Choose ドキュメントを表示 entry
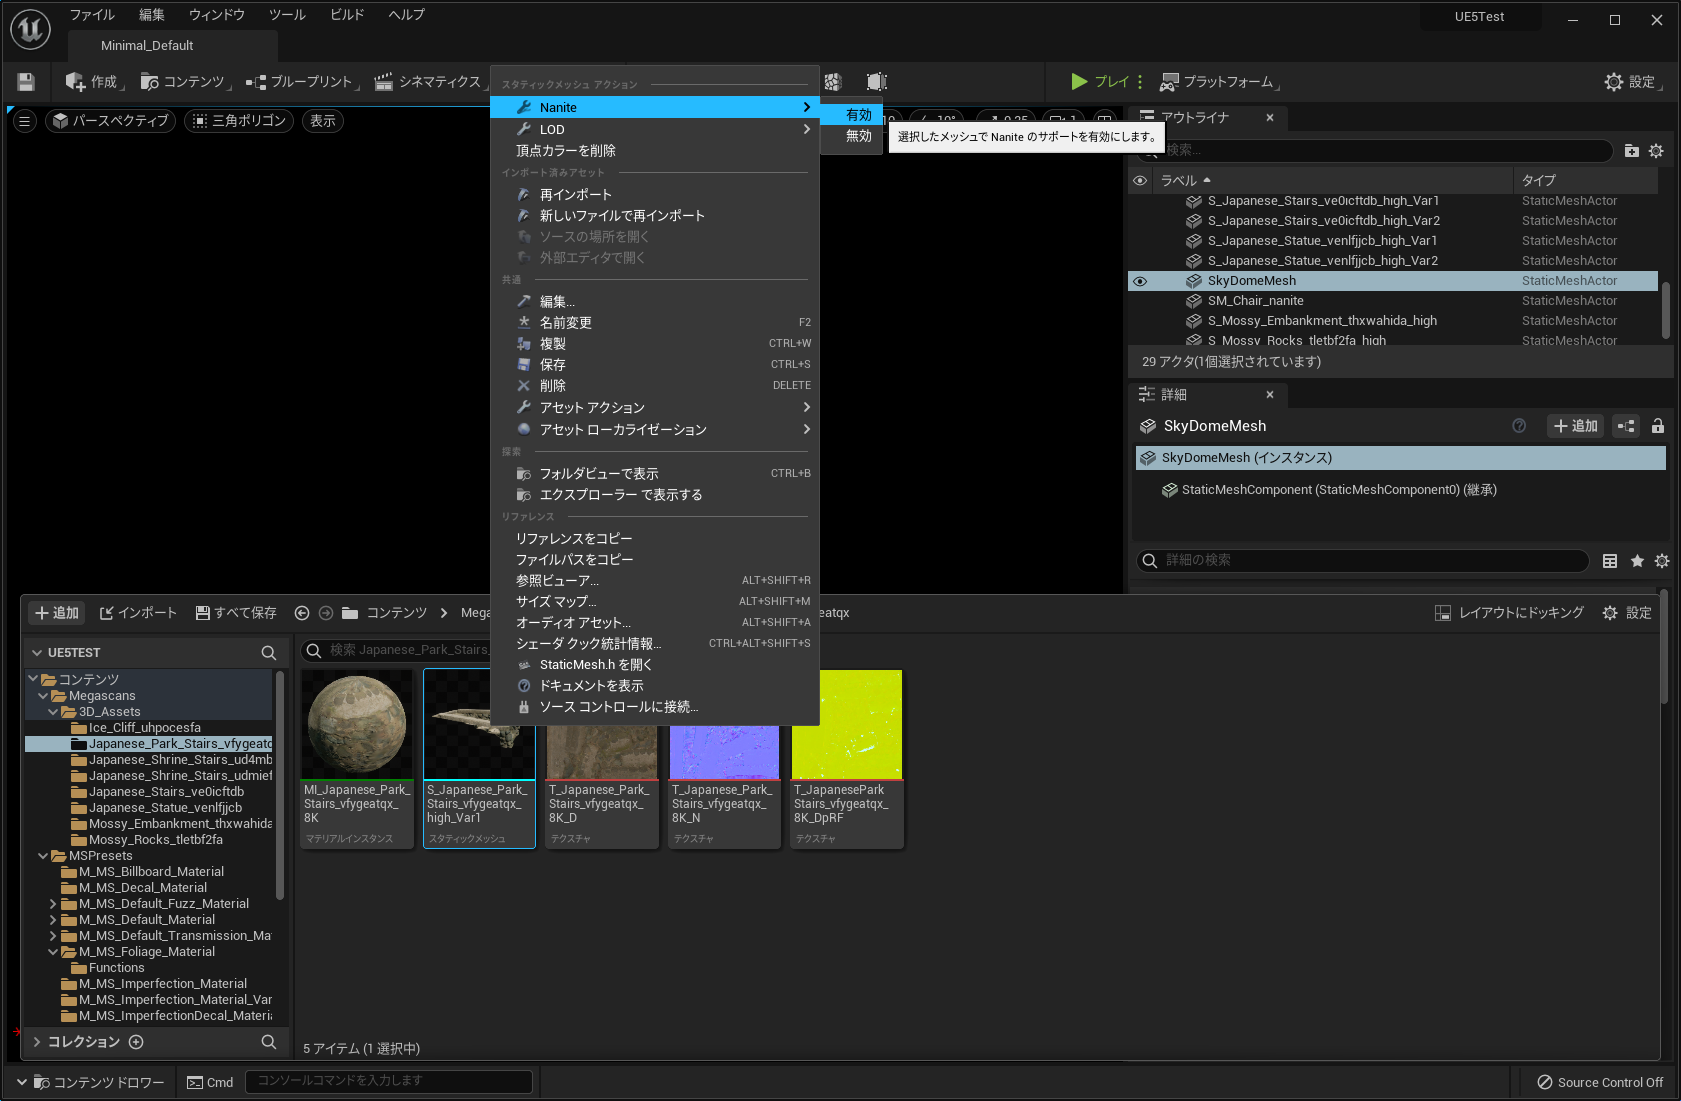Viewport: 1681px width, 1101px height. point(655,686)
